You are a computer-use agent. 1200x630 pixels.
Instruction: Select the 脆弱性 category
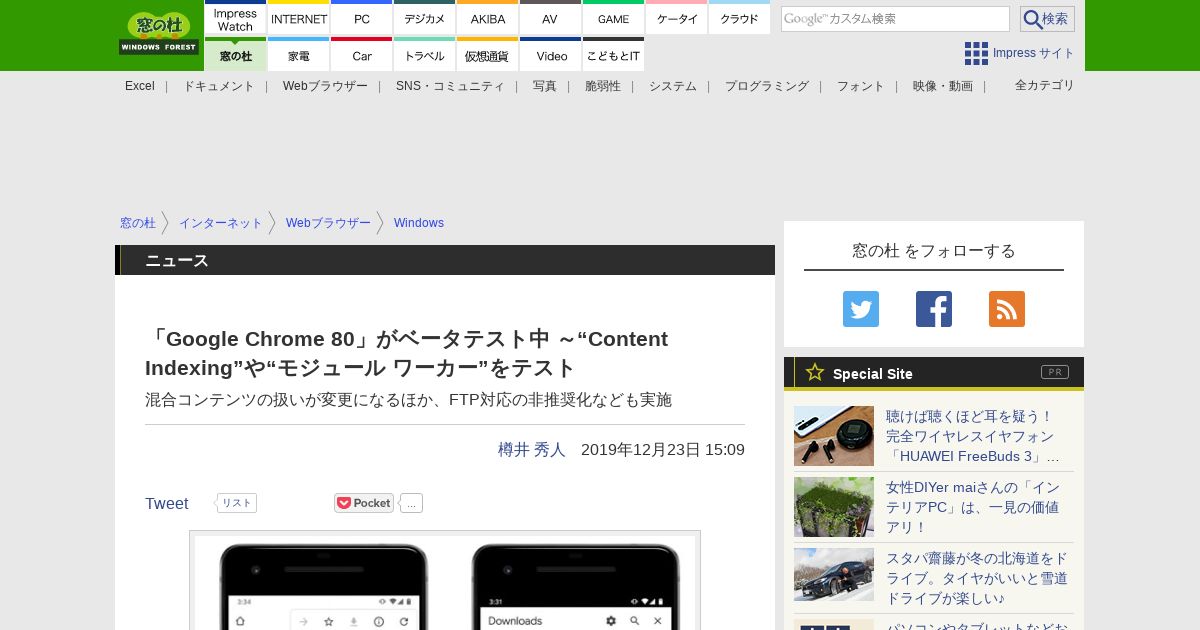point(603,86)
